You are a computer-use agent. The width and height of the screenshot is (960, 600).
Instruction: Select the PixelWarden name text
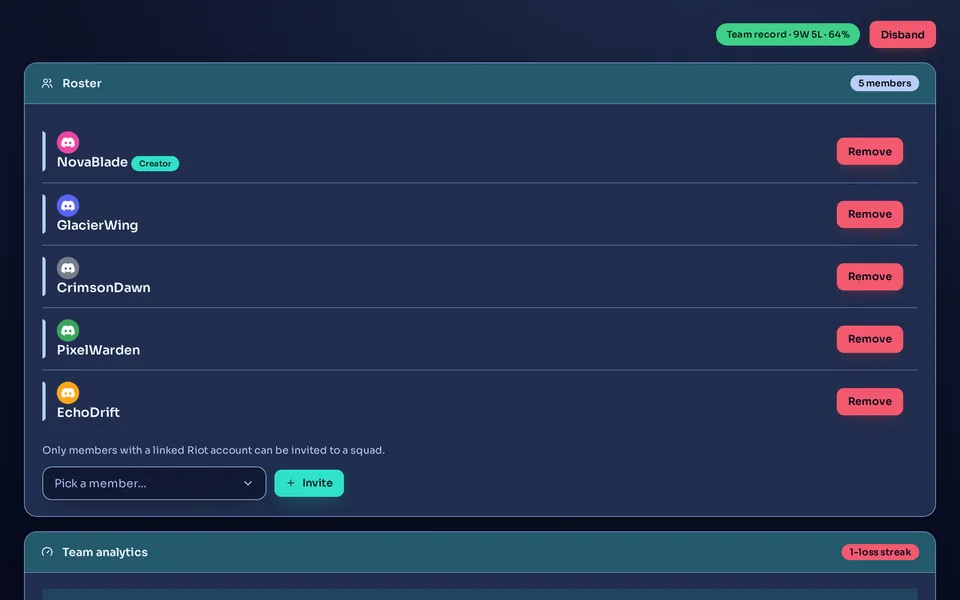(99, 350)
